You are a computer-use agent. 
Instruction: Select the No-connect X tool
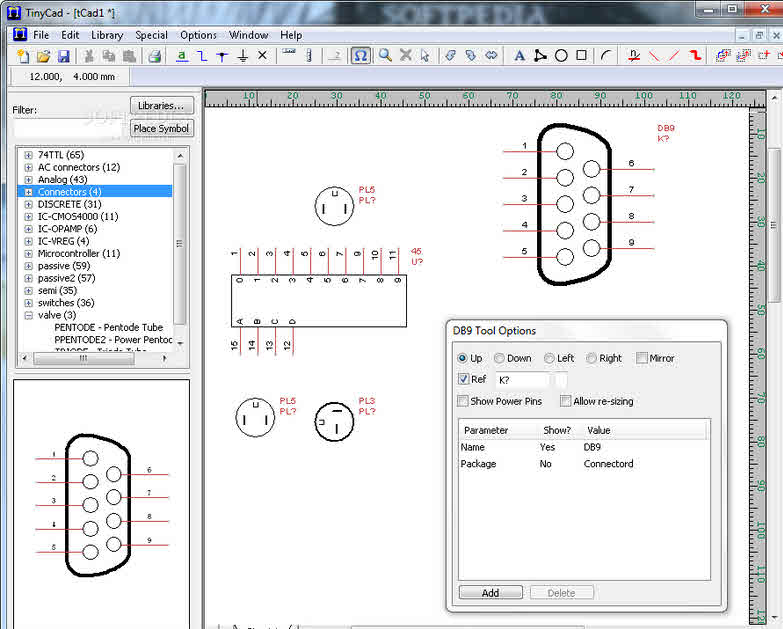[x=262, y=55]
